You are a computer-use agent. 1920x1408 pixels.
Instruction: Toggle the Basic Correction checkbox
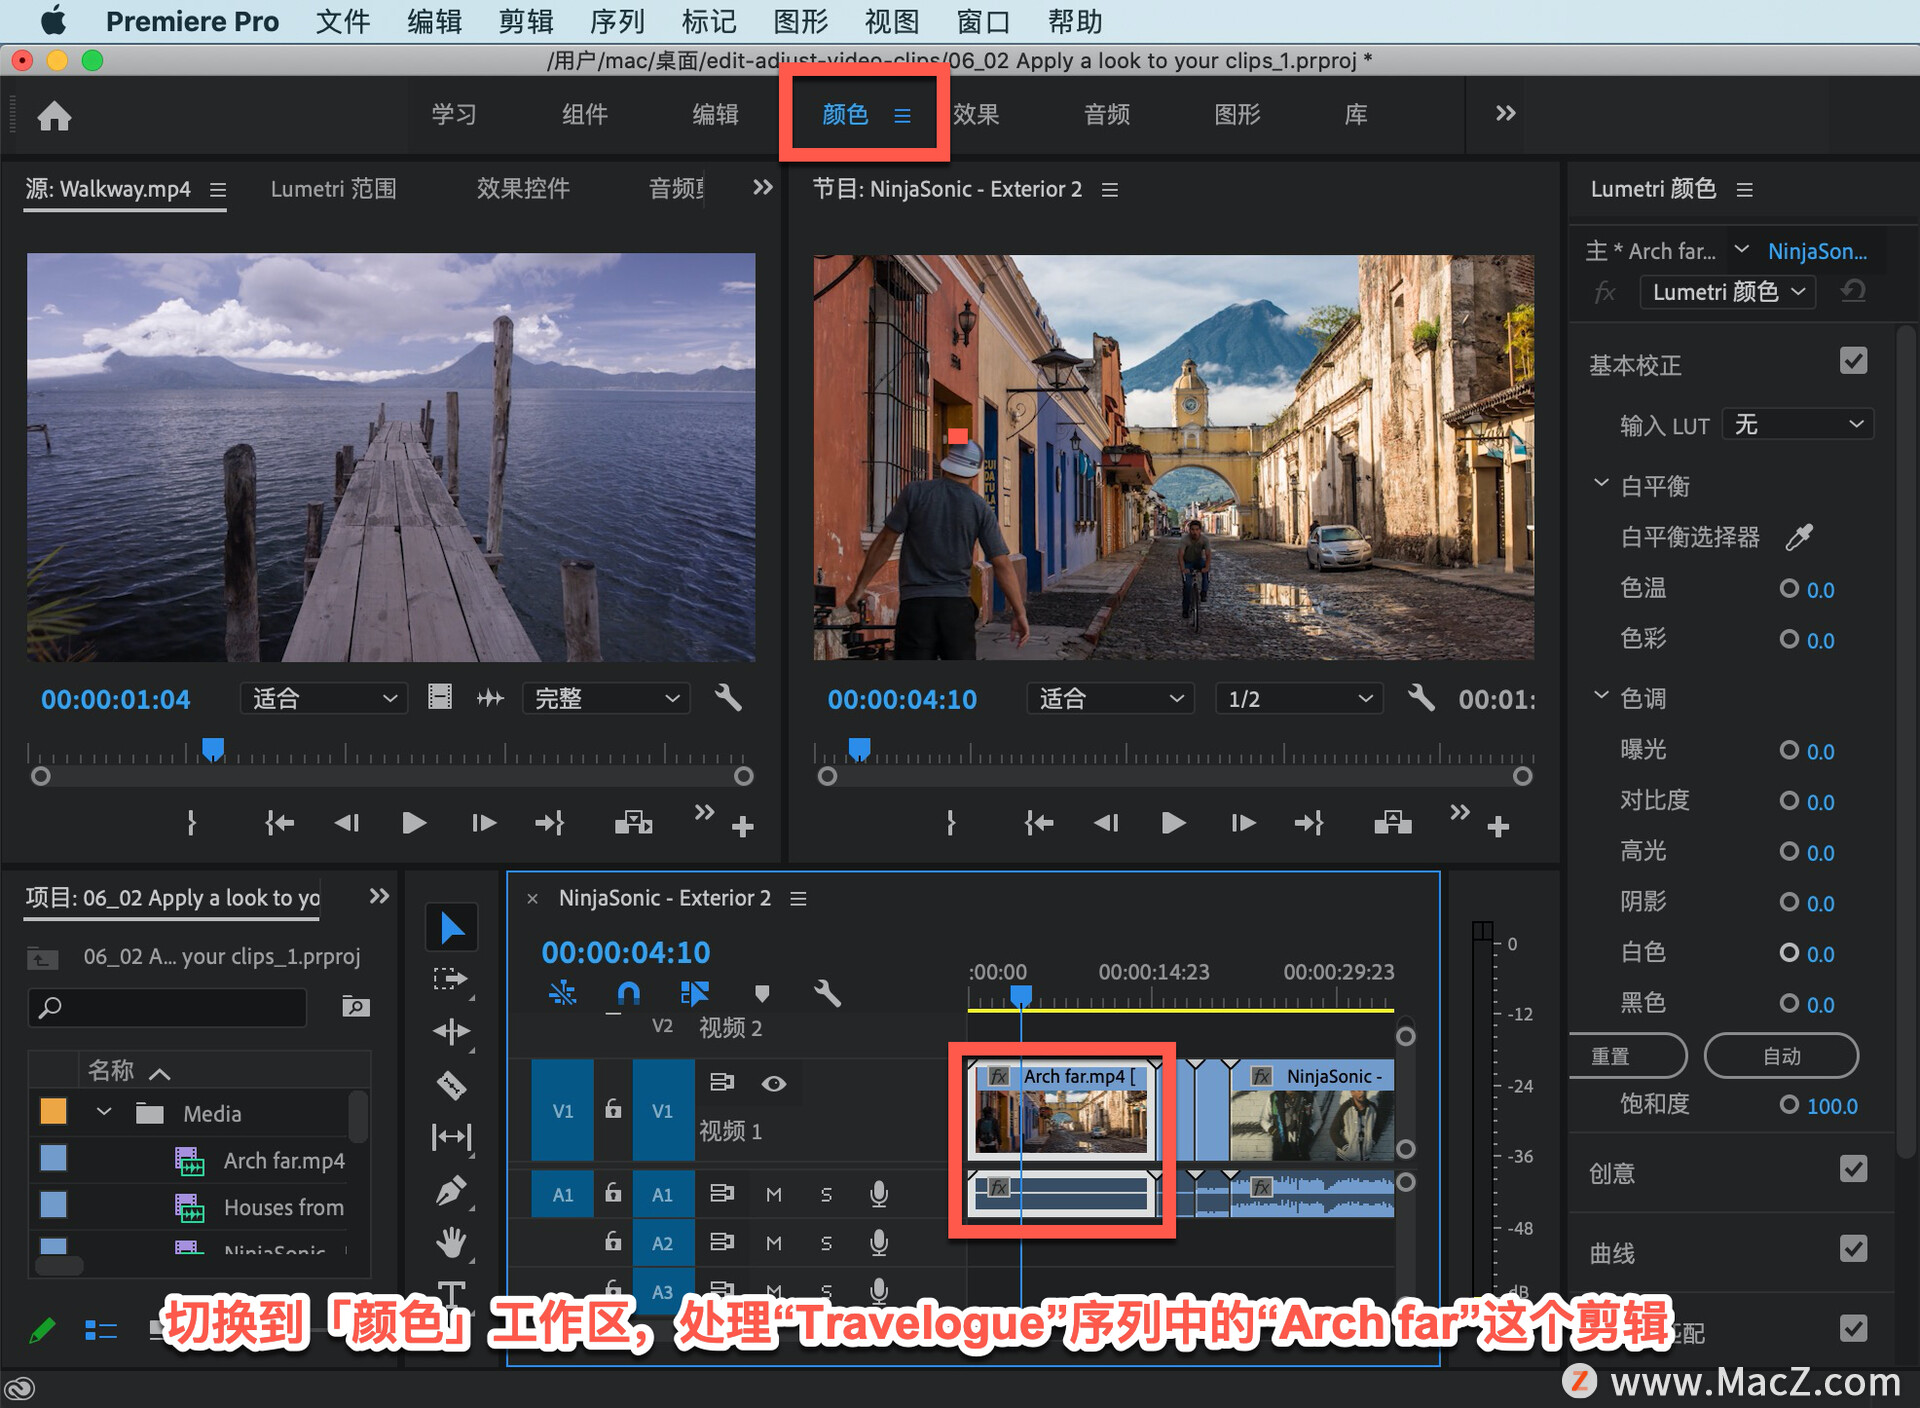1853,361
